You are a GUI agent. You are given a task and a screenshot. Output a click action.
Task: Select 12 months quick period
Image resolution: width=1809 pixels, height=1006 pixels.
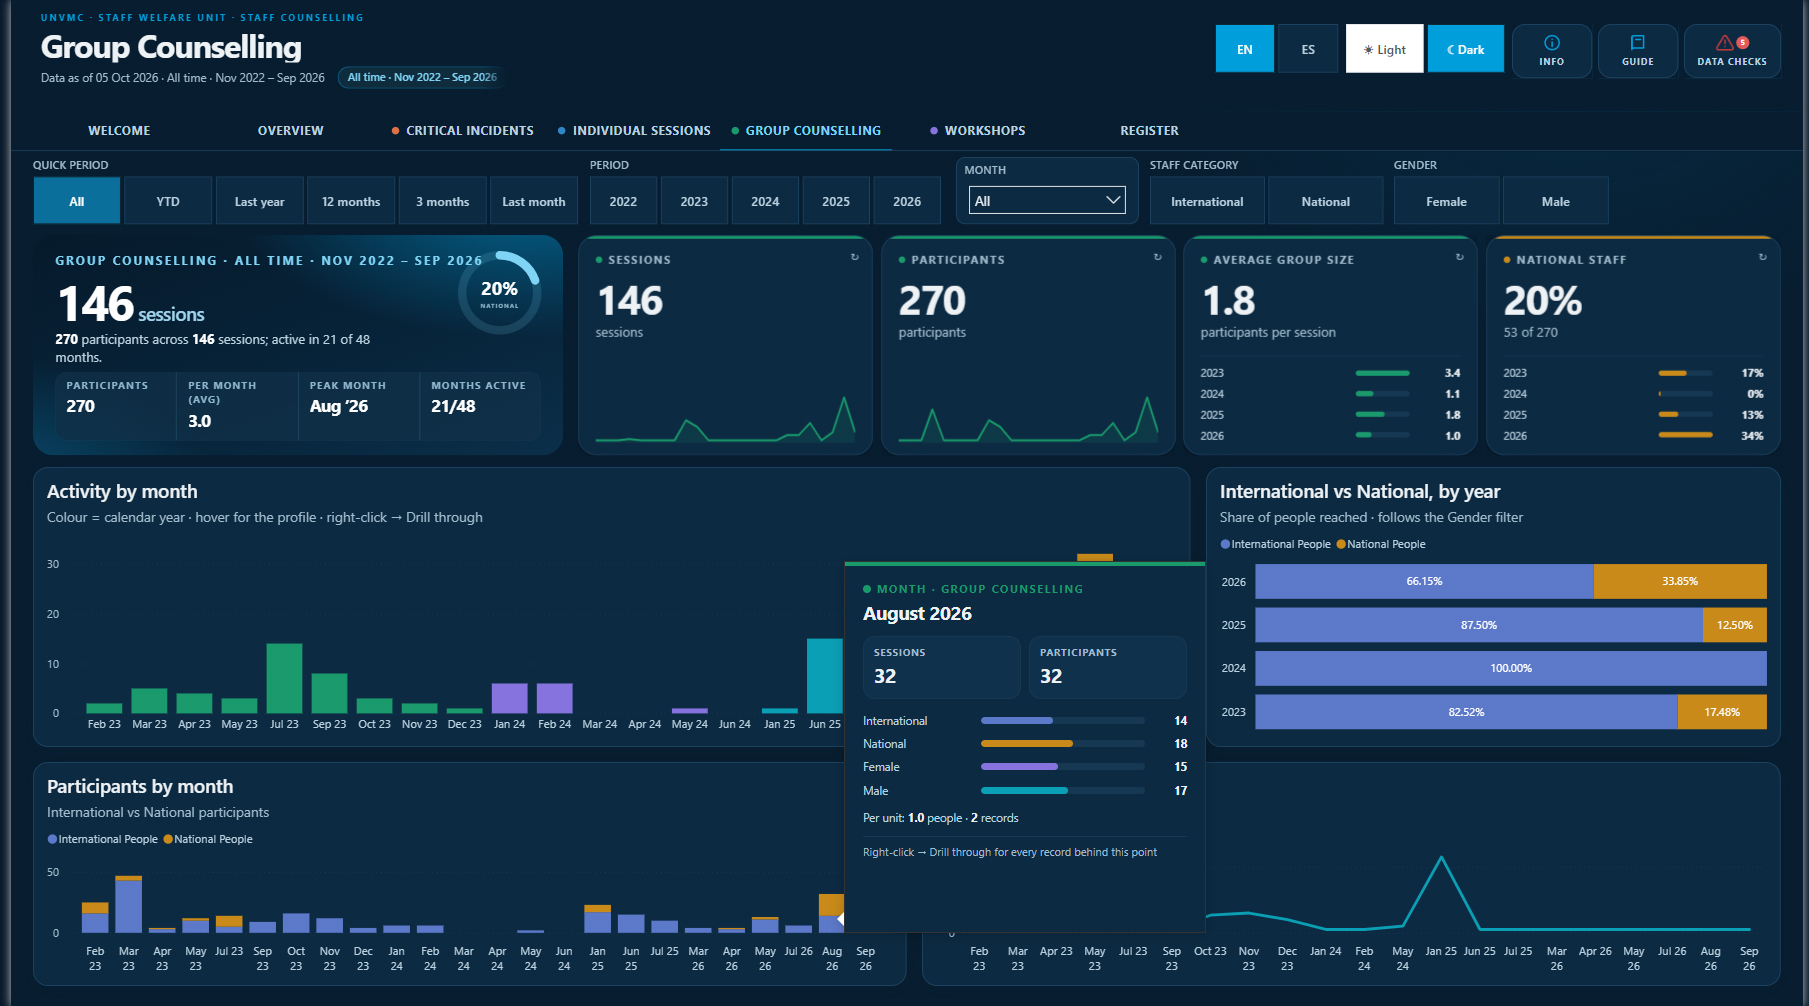point(351,201)
